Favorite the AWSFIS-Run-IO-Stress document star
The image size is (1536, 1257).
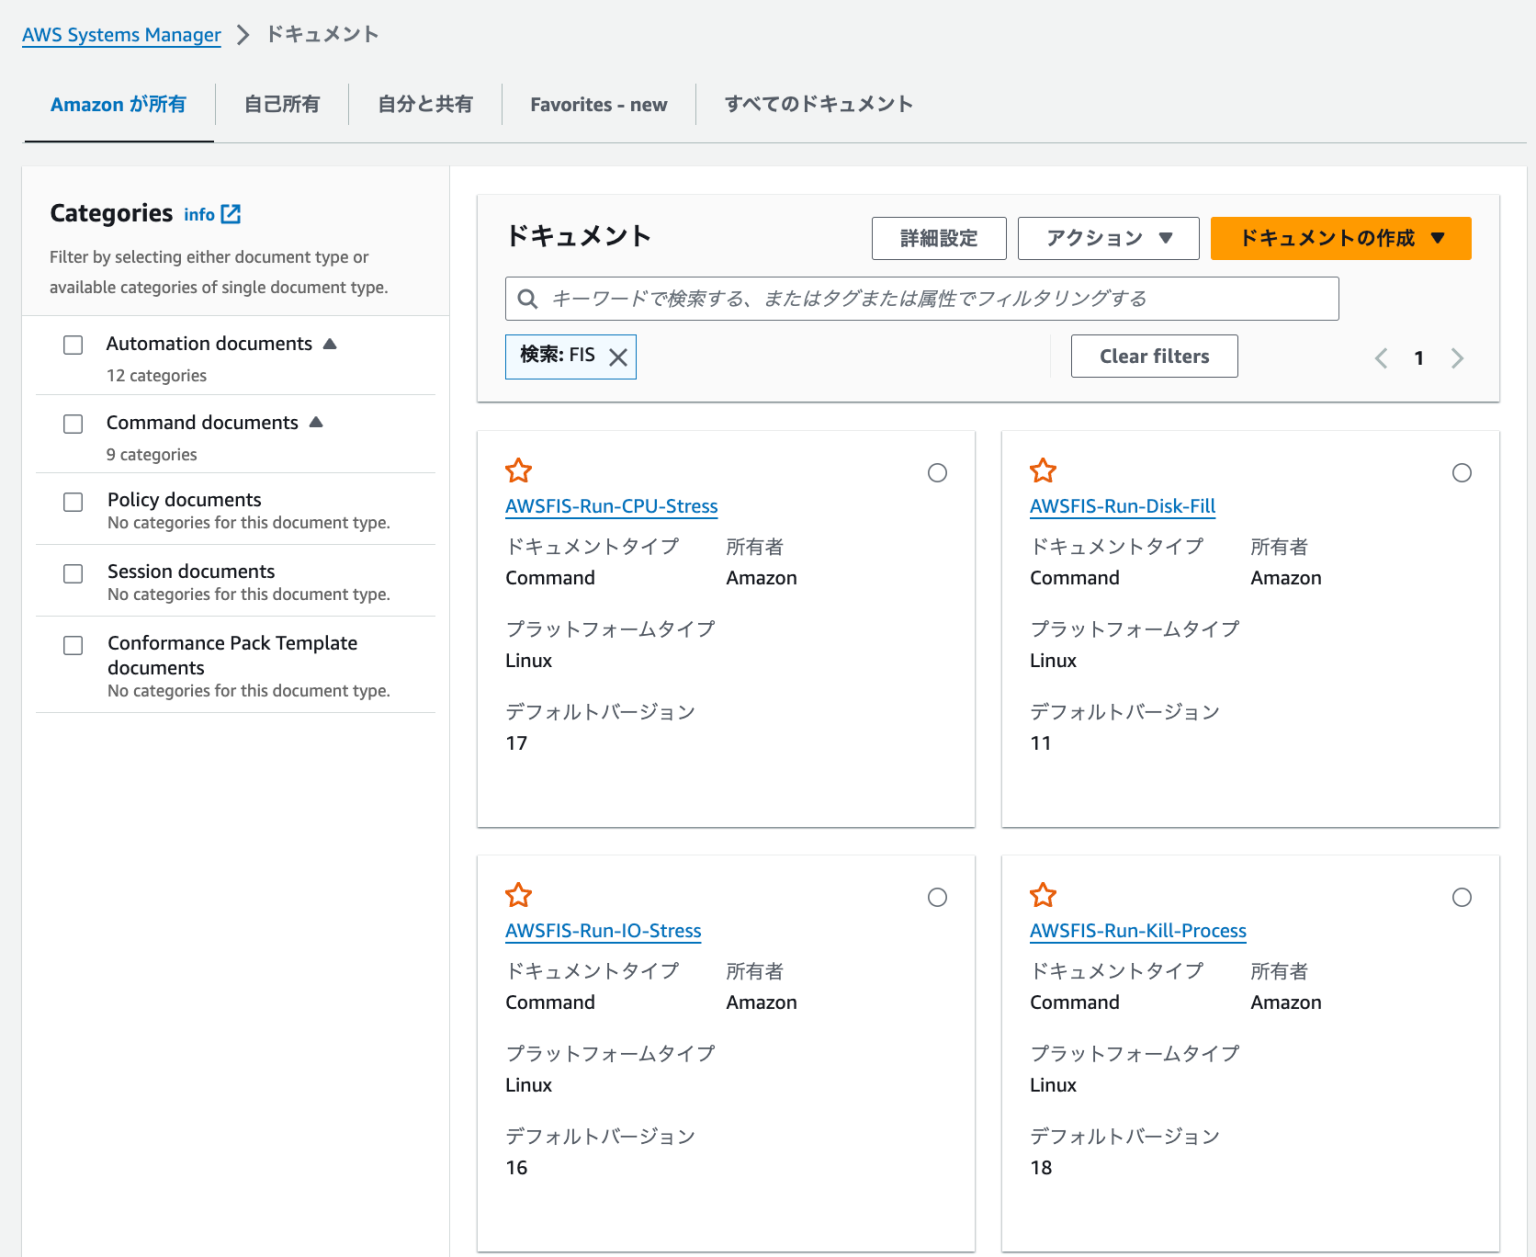(519, 895)
